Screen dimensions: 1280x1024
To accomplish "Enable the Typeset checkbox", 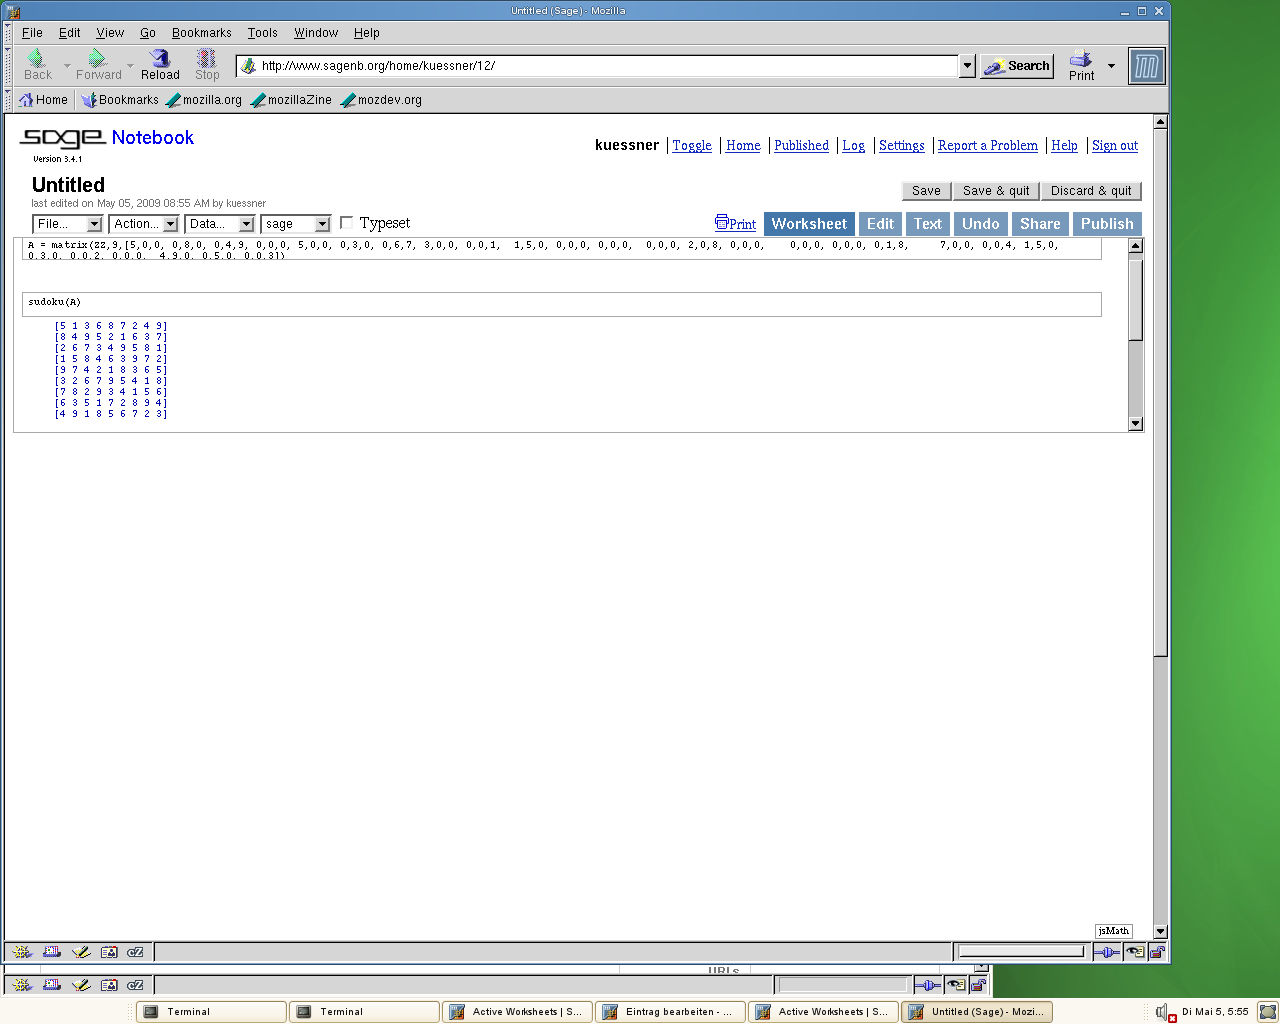I will click(x=347, y=223).
